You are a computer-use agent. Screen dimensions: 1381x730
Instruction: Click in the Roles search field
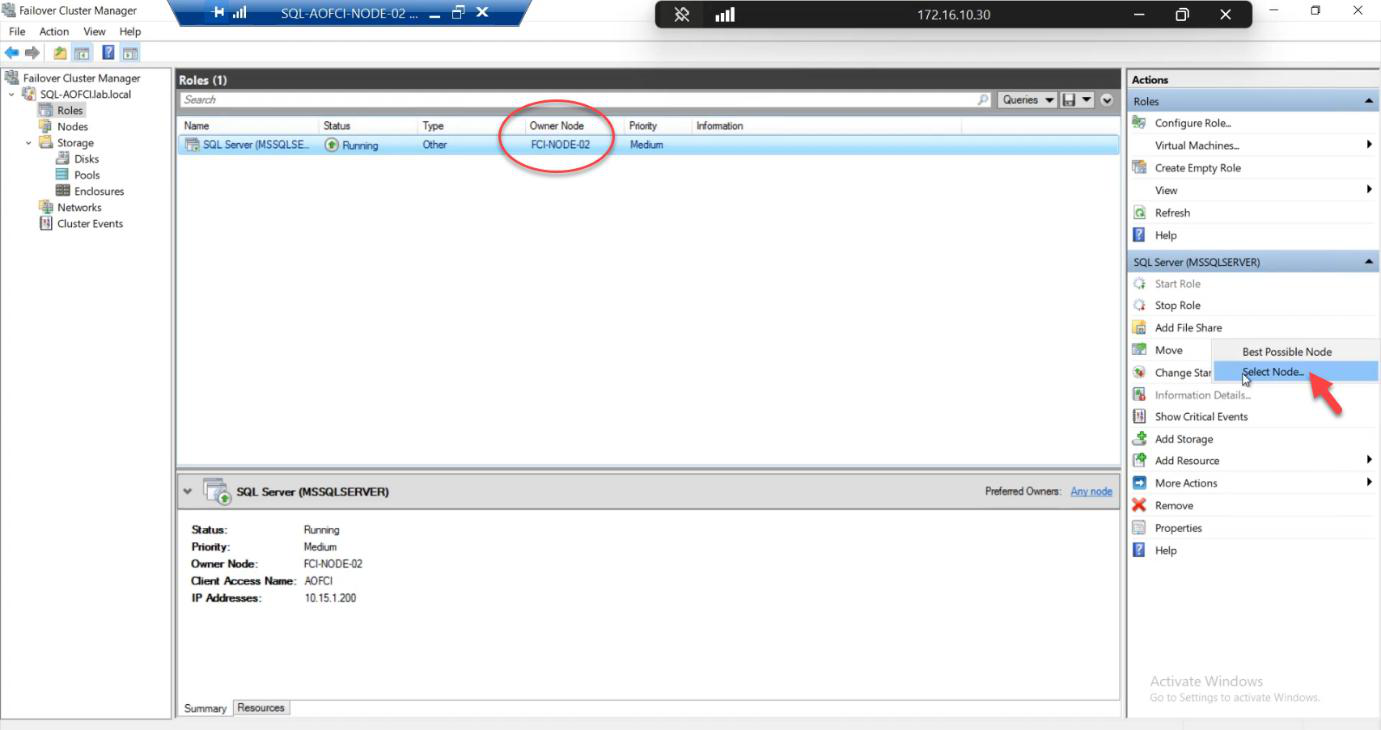[x=578, y=100]
